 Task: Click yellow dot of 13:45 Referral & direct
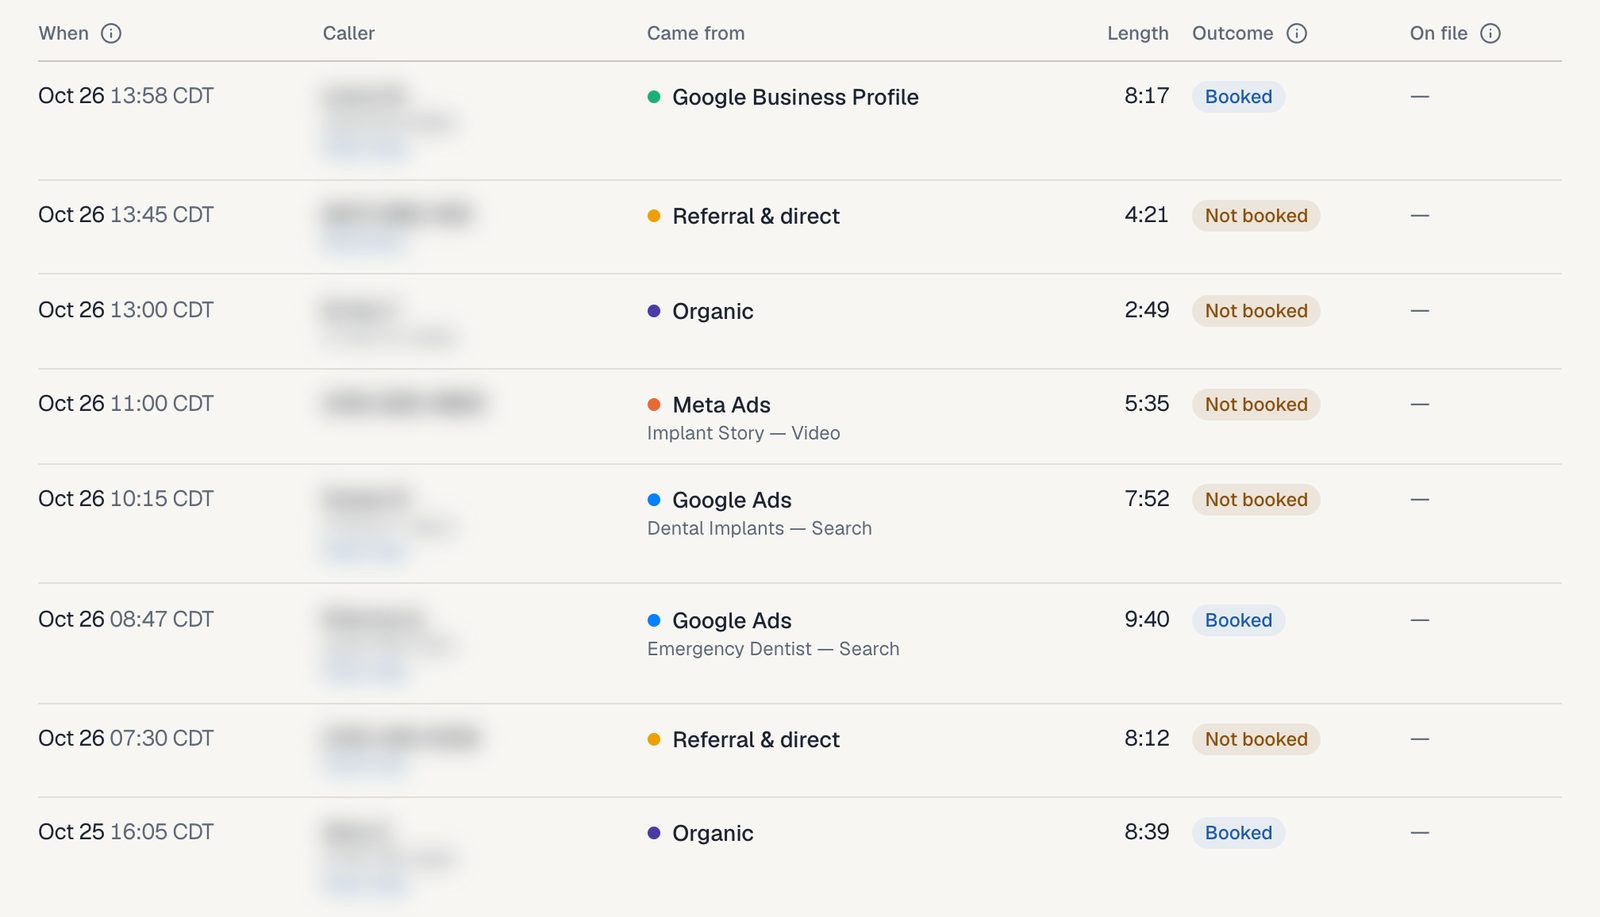[x=654, y=216]
